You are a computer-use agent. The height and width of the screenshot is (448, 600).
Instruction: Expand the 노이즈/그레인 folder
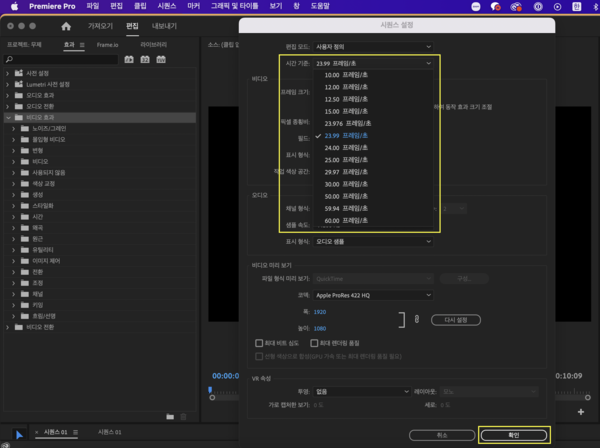point(14,129)
